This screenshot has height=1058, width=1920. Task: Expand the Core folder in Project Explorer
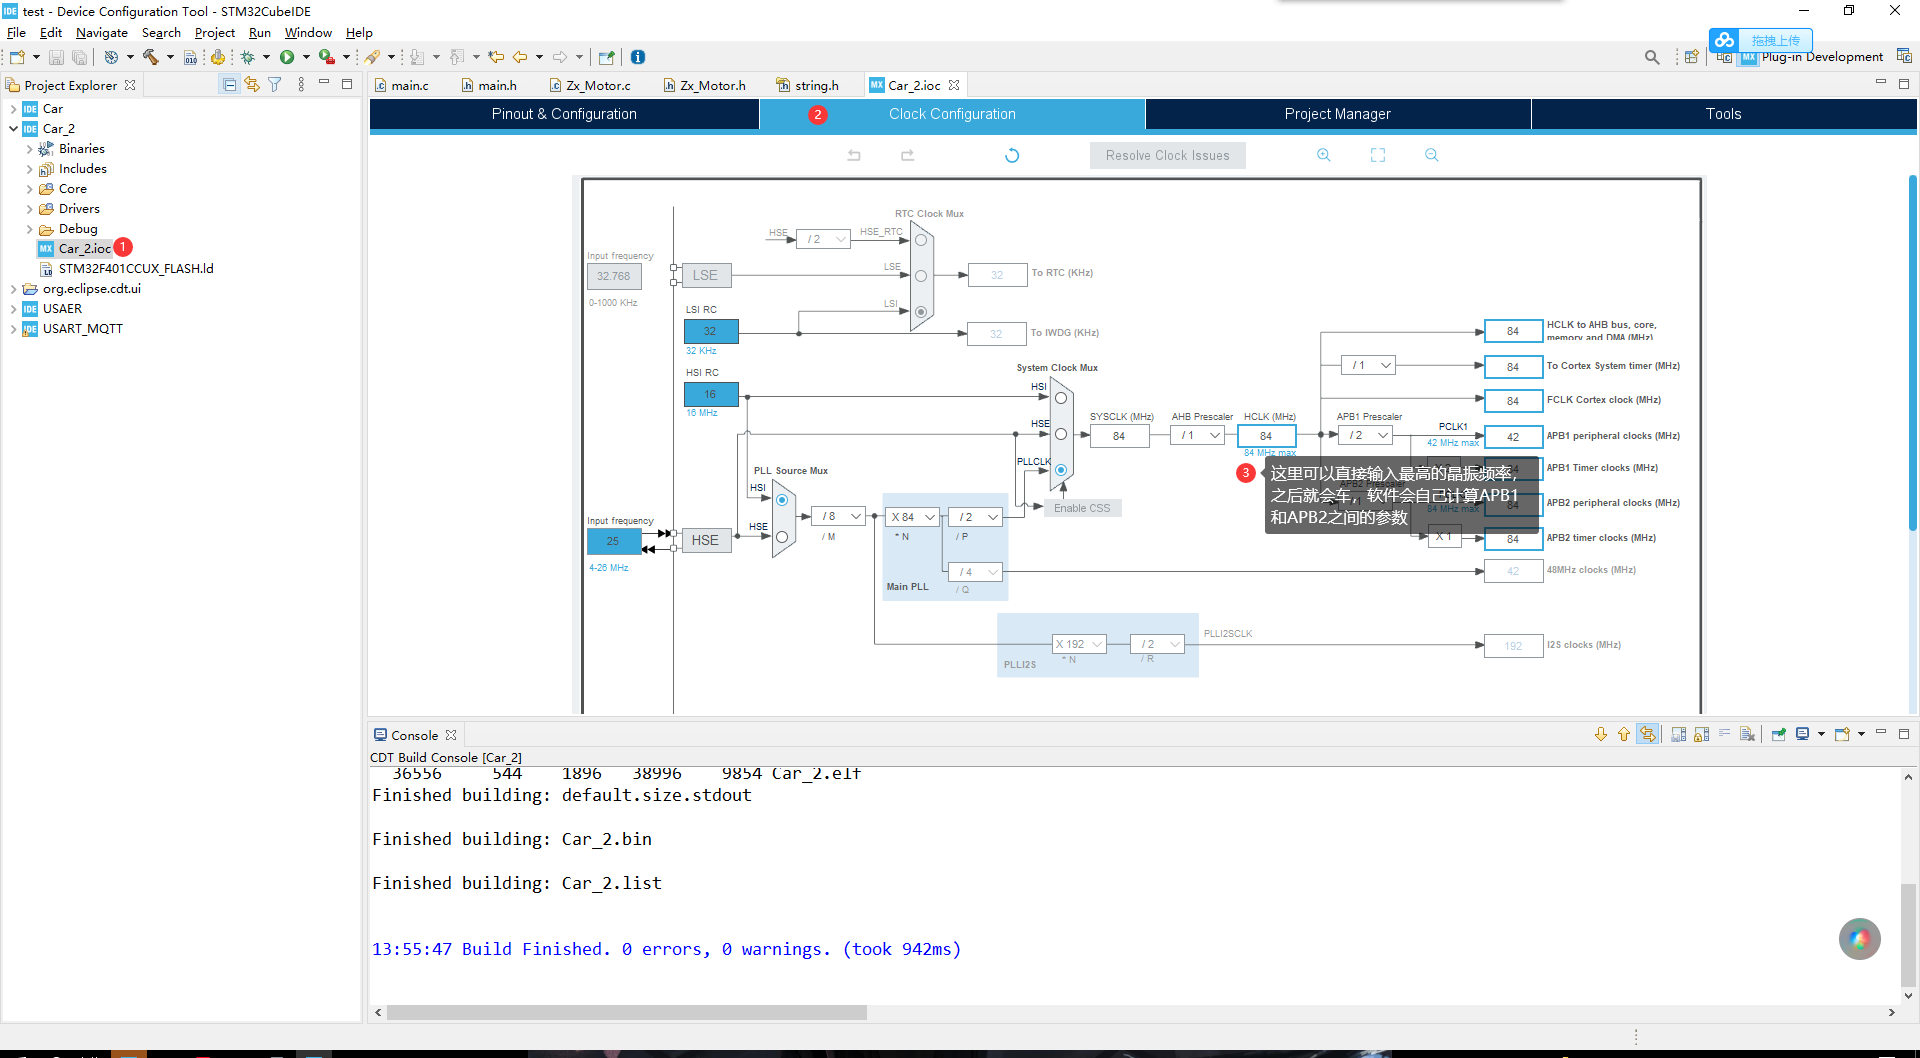click(x=31, y=188)
